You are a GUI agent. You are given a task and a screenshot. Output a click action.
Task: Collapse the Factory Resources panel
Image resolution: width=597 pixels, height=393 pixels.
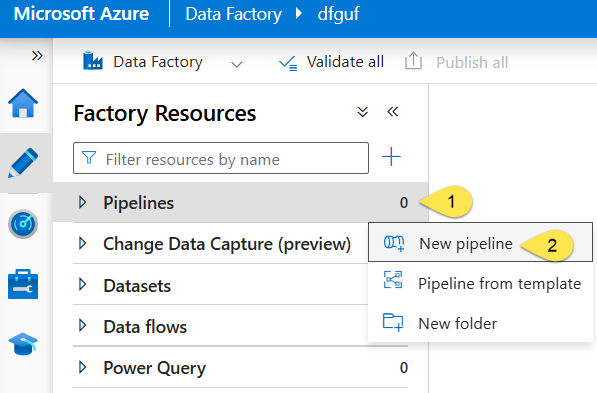pos(393,112)
